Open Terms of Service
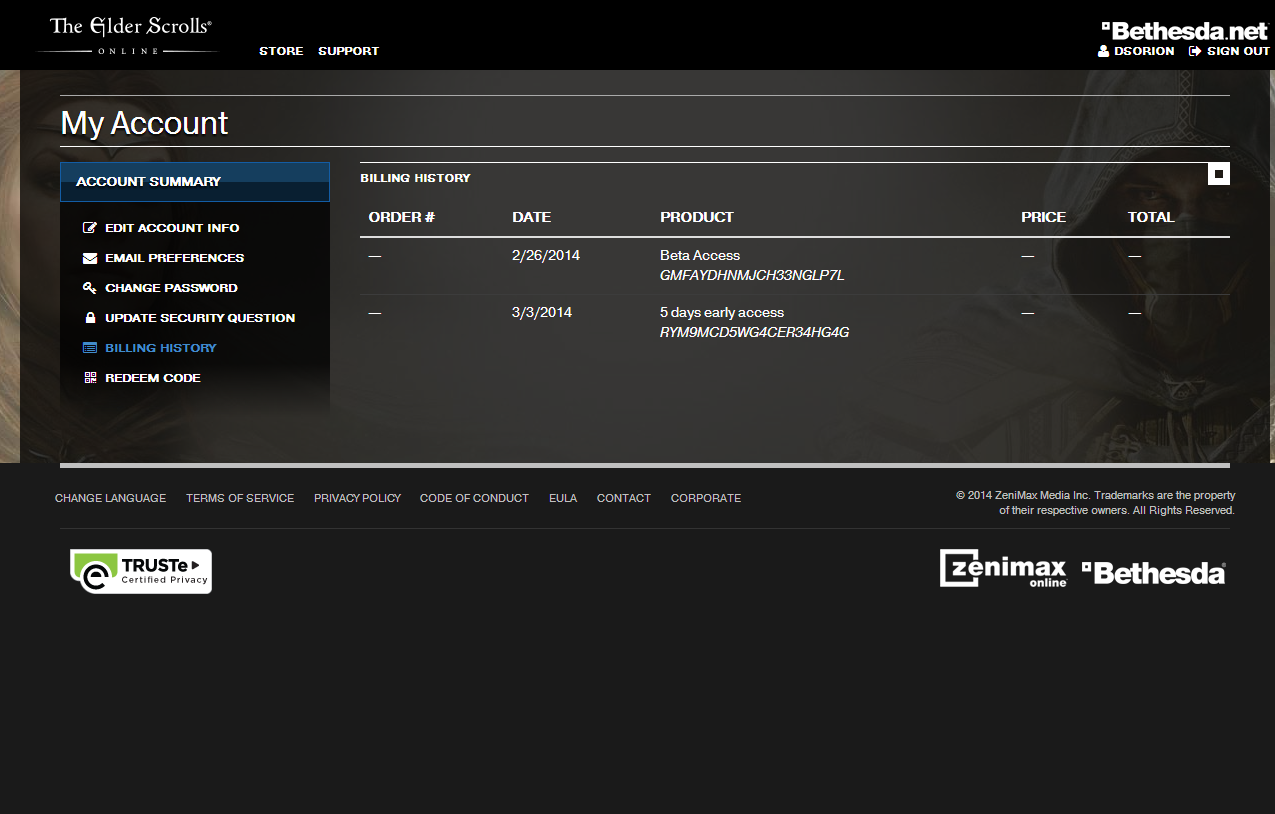Image resolution: width=1275 pixels, height=814 pixels. pyautogui.click(x=240, y=498)
